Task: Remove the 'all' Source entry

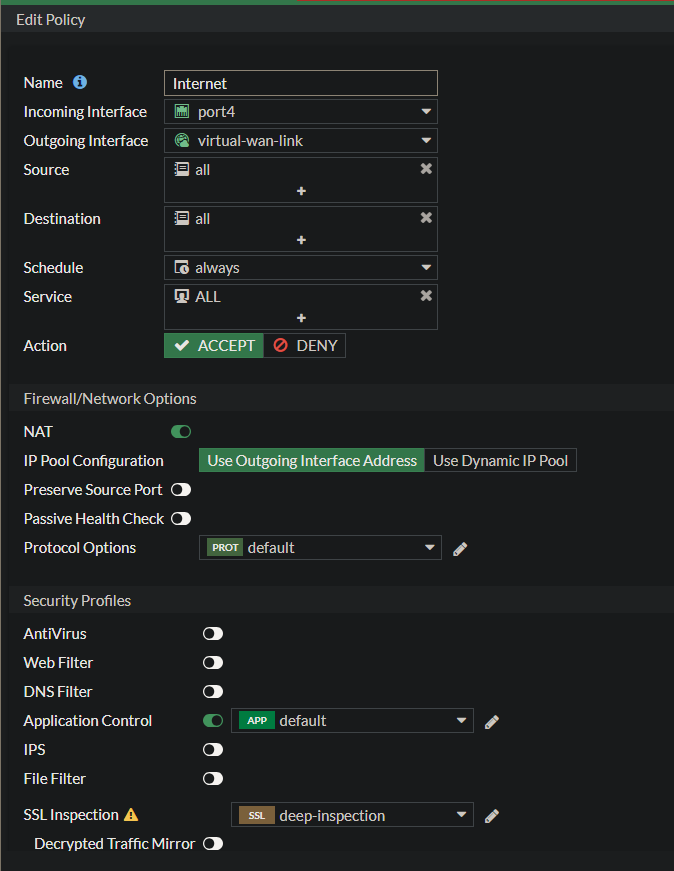Action: [x=426, y=169]
